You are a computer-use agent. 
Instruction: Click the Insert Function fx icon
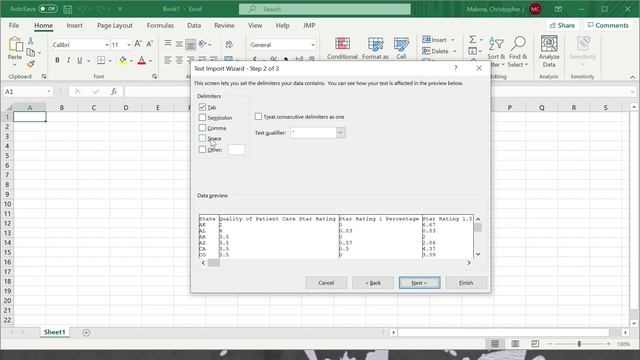click(x=114, y=91)
